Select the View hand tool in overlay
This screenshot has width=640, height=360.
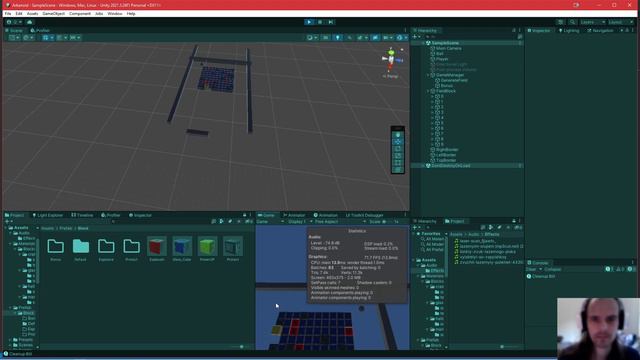pyautogui.click(x=398, y=135)
